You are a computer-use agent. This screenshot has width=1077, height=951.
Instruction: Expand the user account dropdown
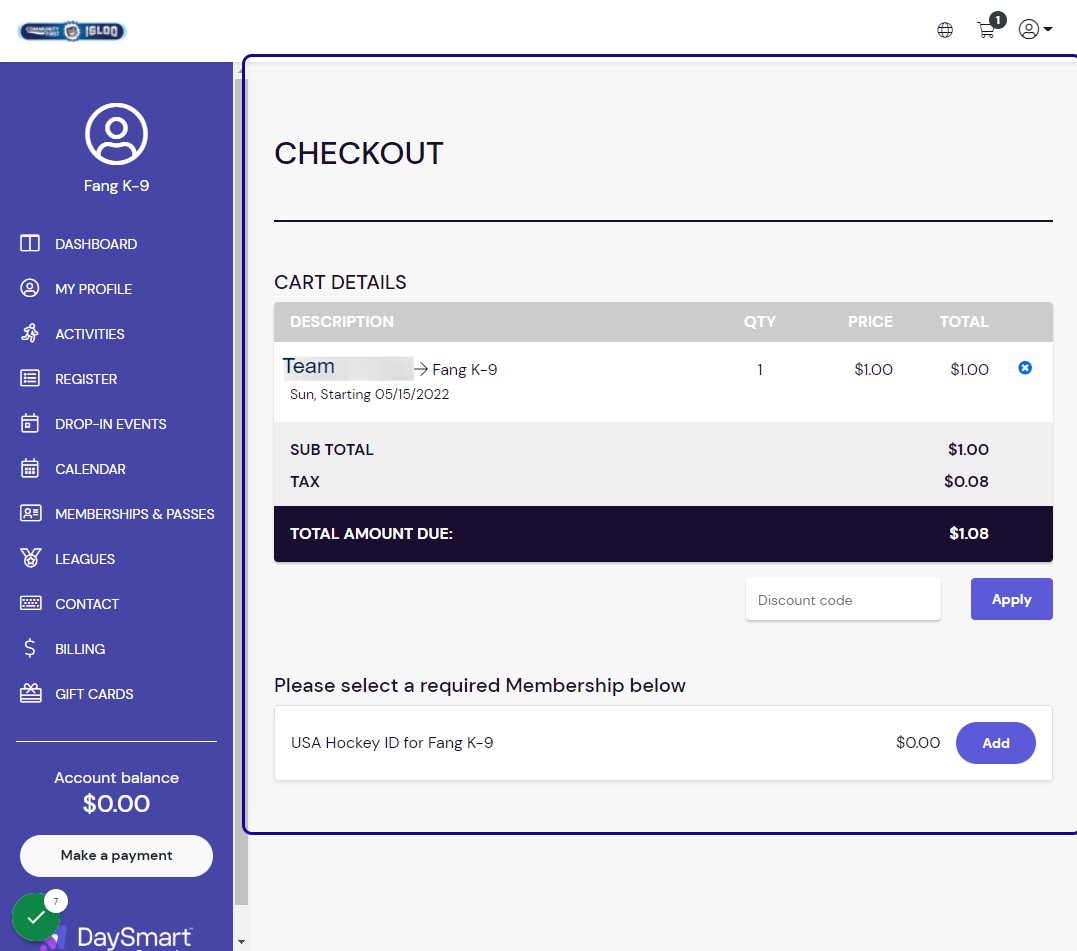1035,30
